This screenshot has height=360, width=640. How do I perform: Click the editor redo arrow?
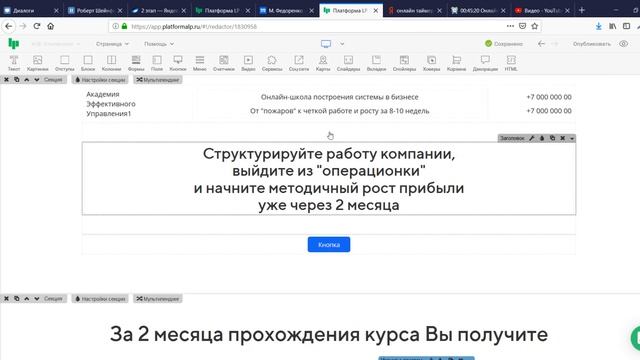pyautogui.click(x=555, y=44)
